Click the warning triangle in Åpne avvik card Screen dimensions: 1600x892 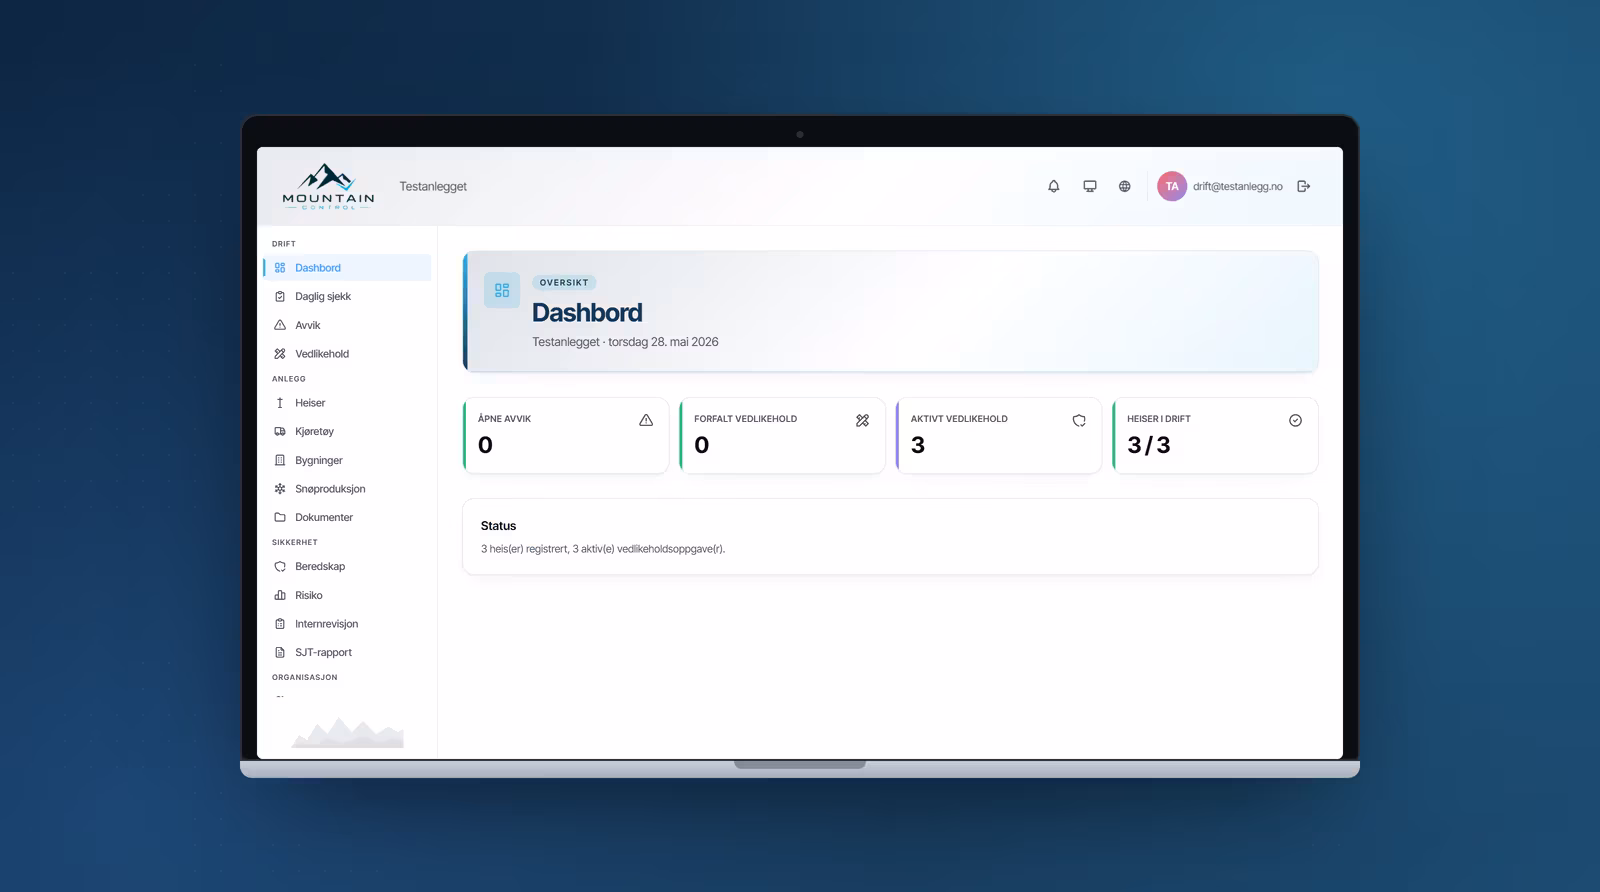pos(646,420)
